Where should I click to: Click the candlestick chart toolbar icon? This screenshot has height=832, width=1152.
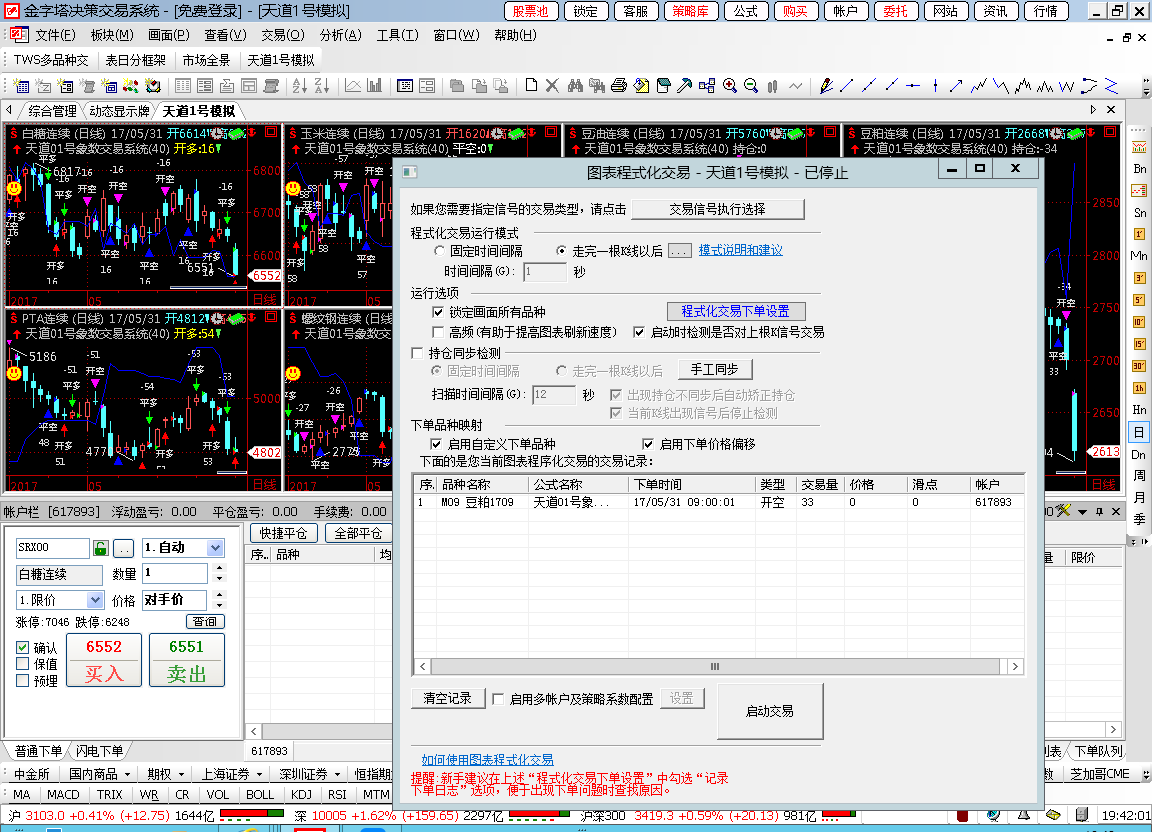(x=773, y=86)
